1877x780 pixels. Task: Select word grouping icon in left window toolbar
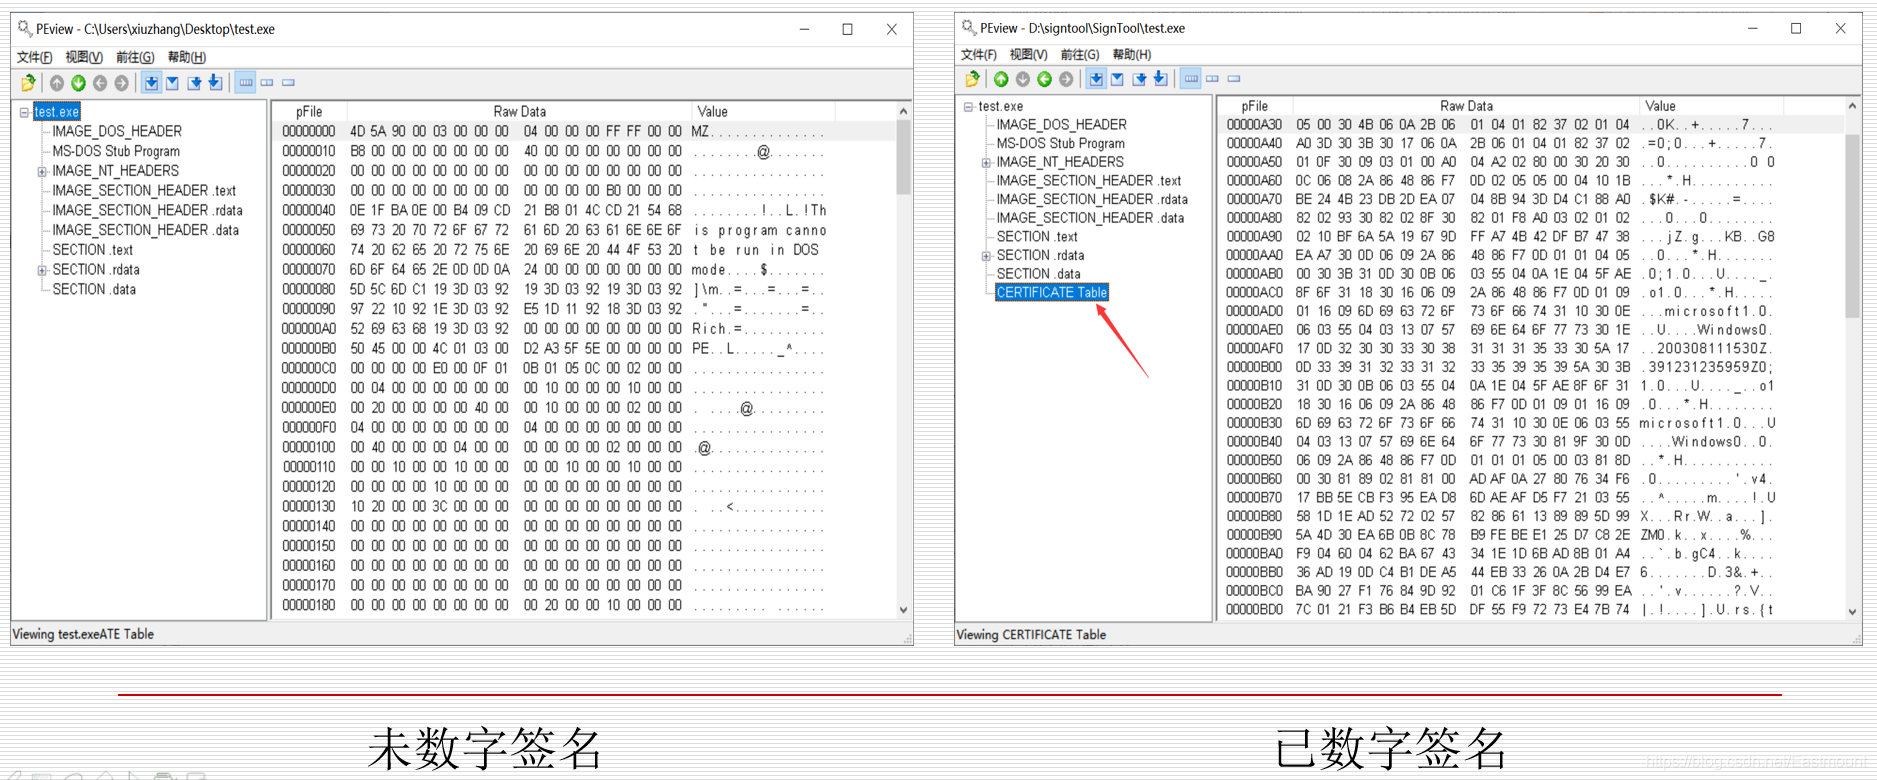267,83
